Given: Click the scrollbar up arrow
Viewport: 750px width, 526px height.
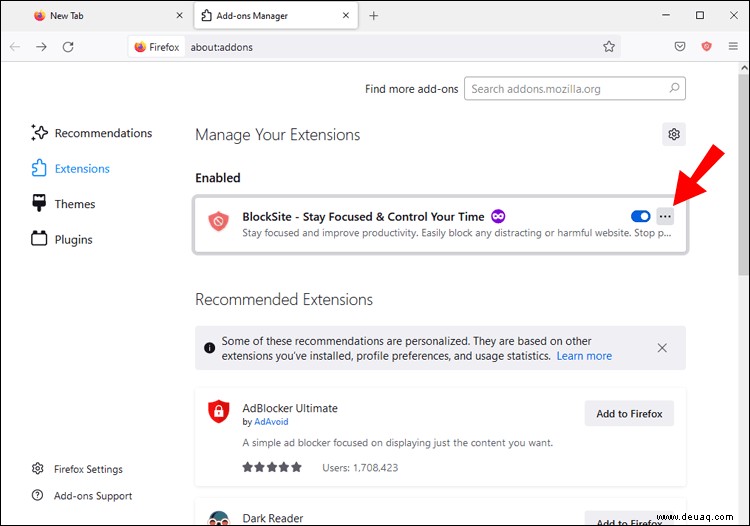Looking at the screenshot, I should (744, 68).
